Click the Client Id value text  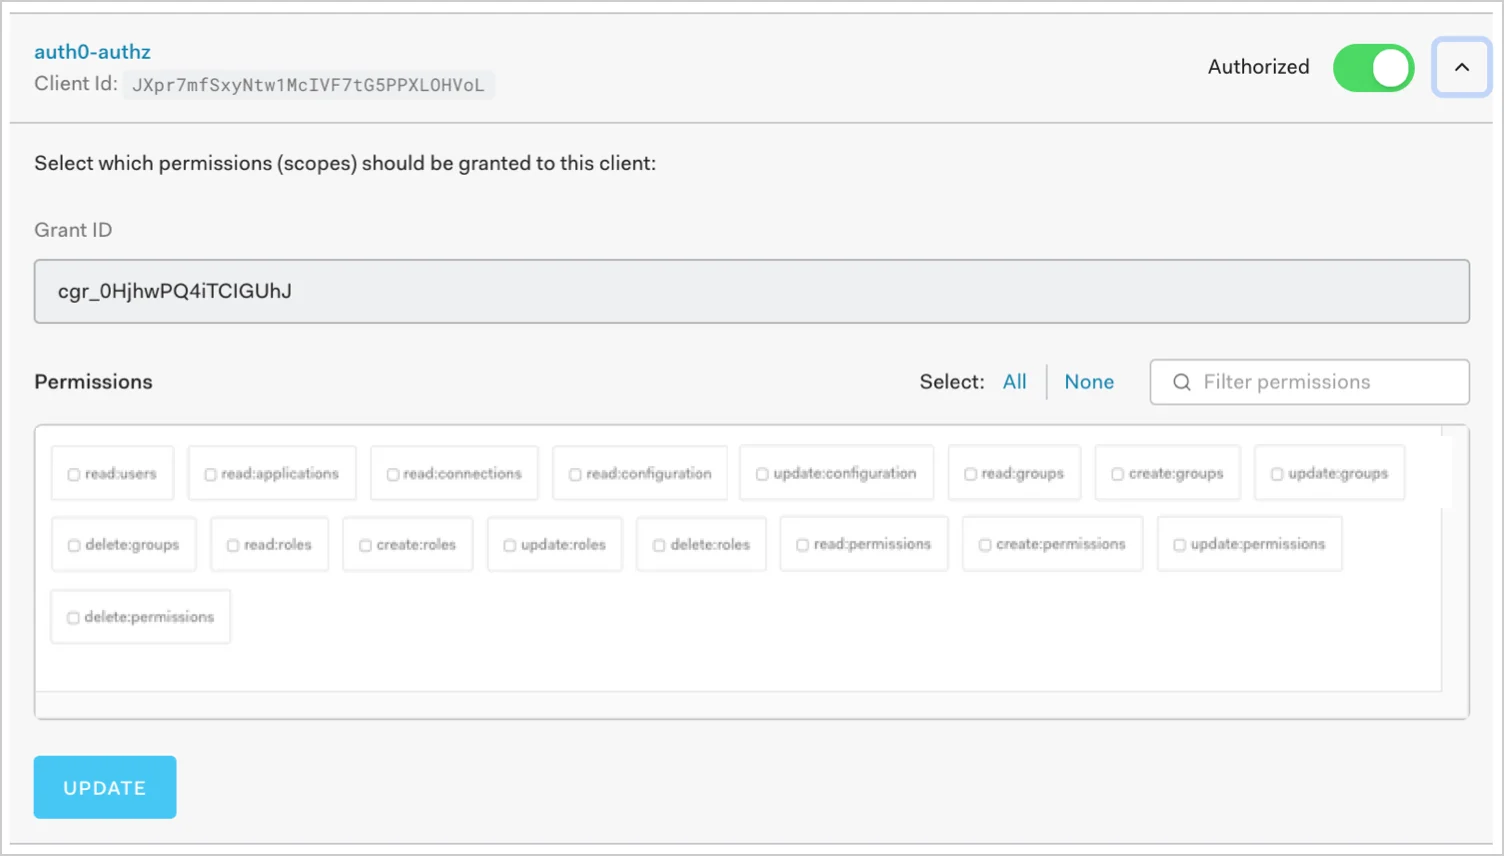tap(308, 85)
